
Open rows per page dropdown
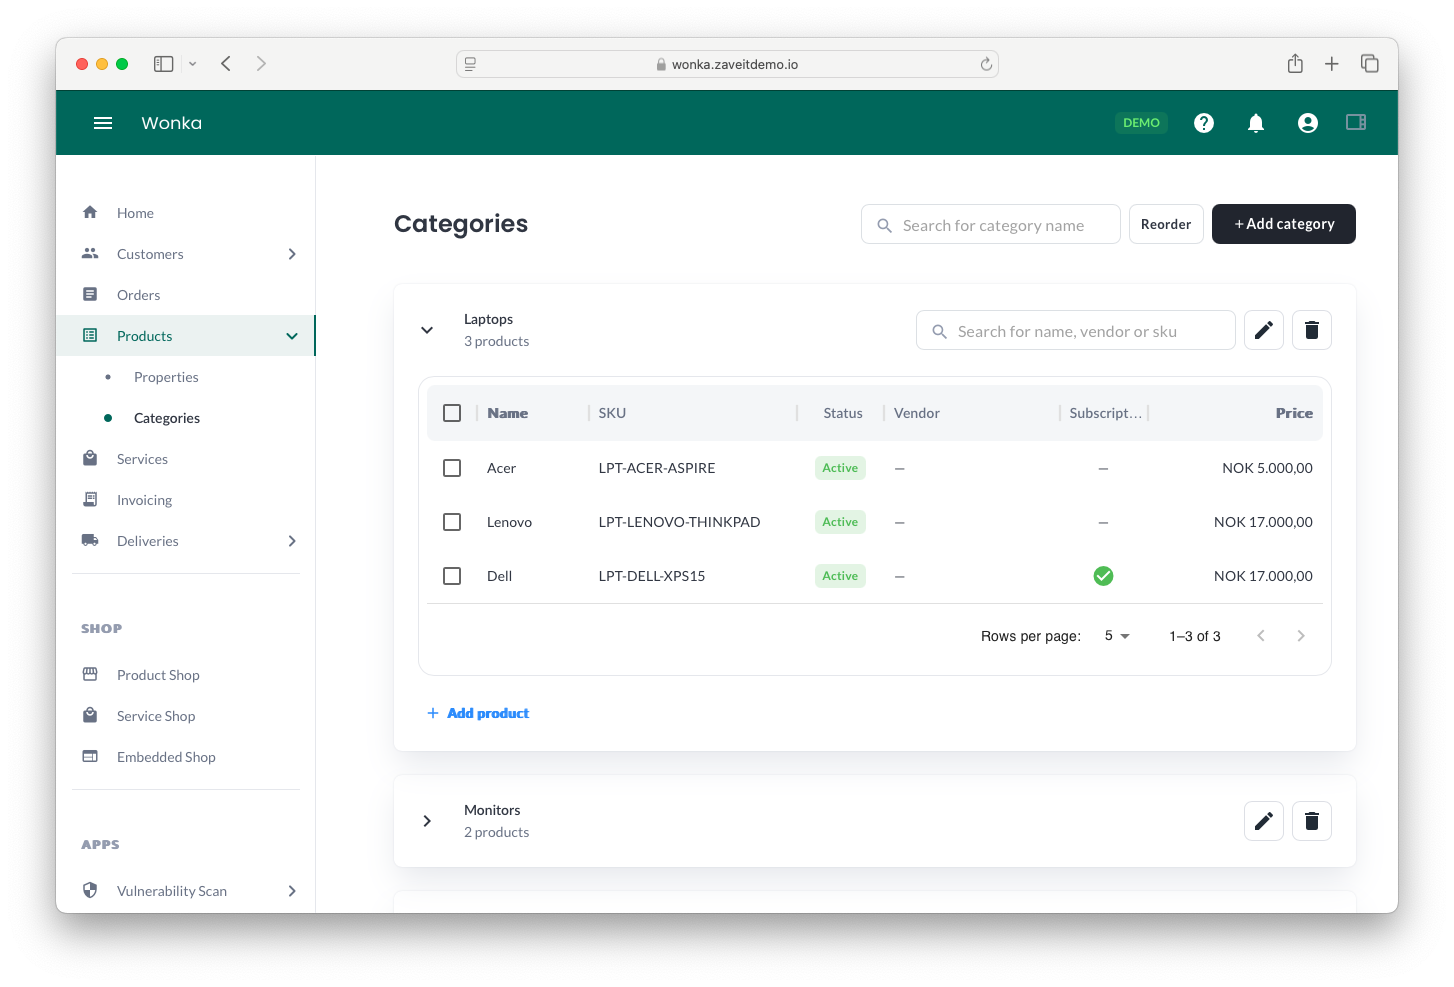coord(1117,636)
